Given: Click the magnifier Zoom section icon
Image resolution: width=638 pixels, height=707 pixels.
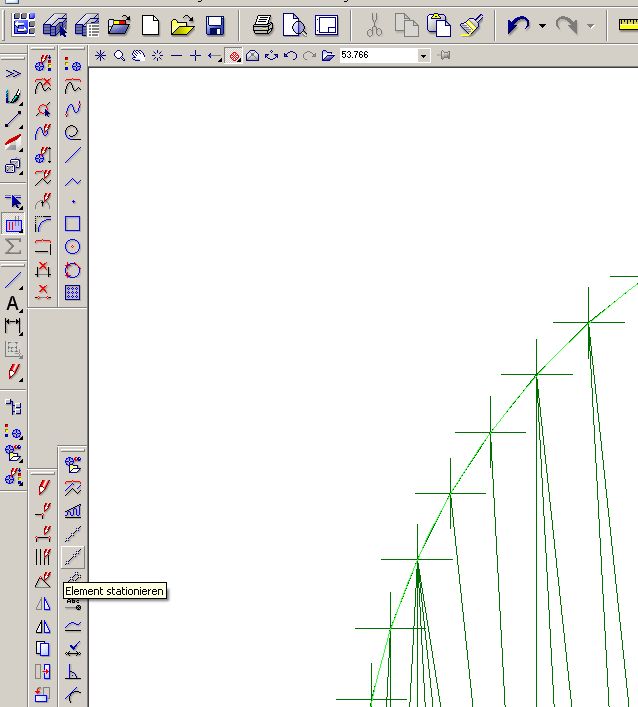Looking at the screenshot, I should coord(119,55).
